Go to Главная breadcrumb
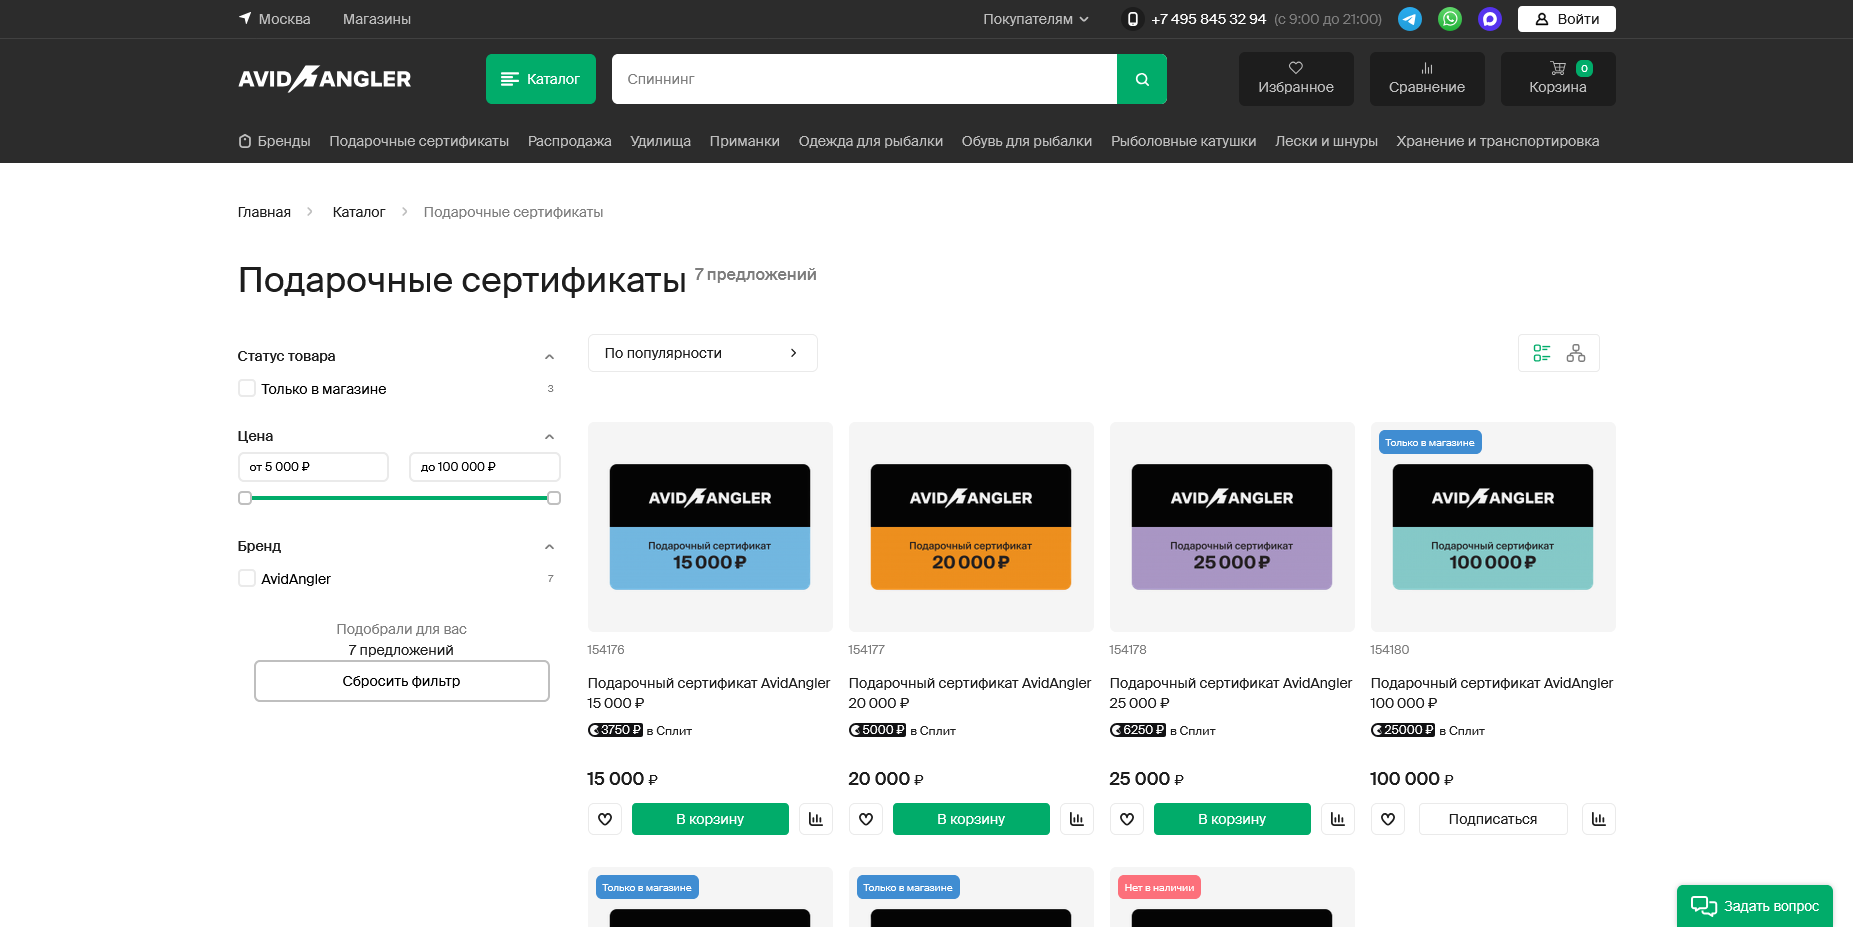The width and height of the screenshot is (1853, 927). tap(264, 212)
